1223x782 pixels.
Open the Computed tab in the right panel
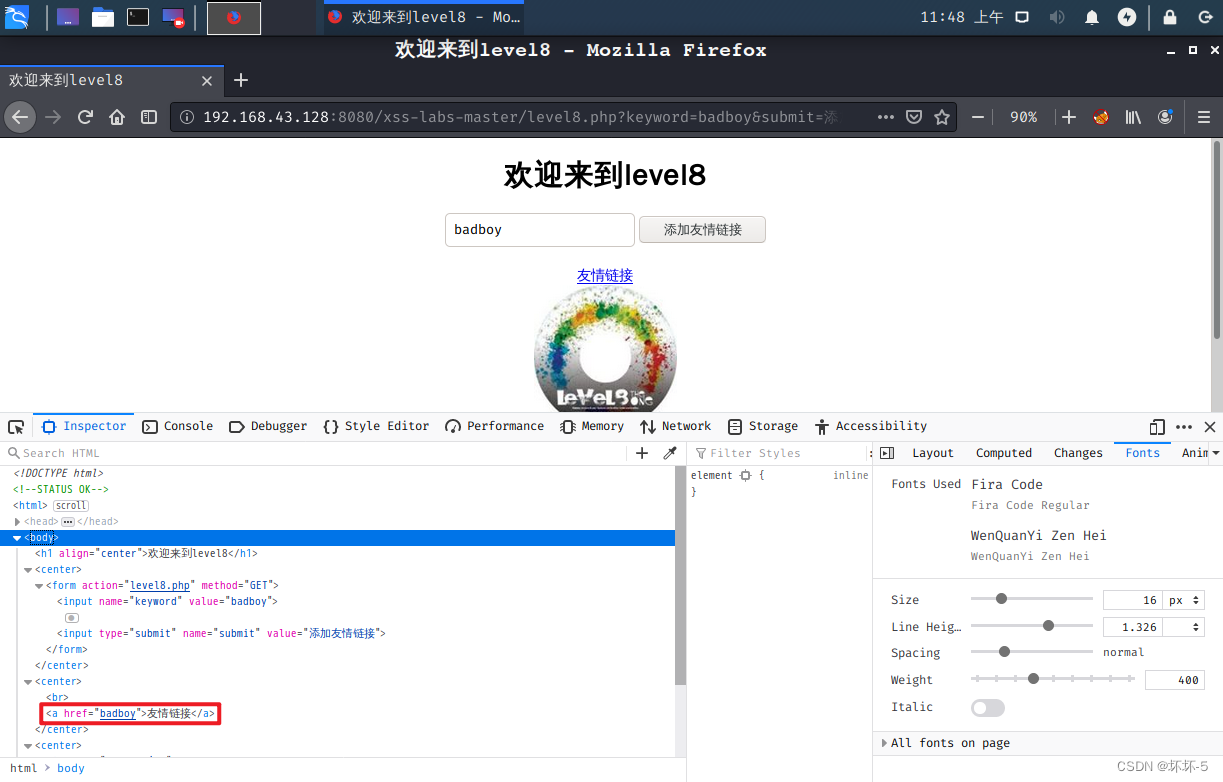[x=1003, y=452]
